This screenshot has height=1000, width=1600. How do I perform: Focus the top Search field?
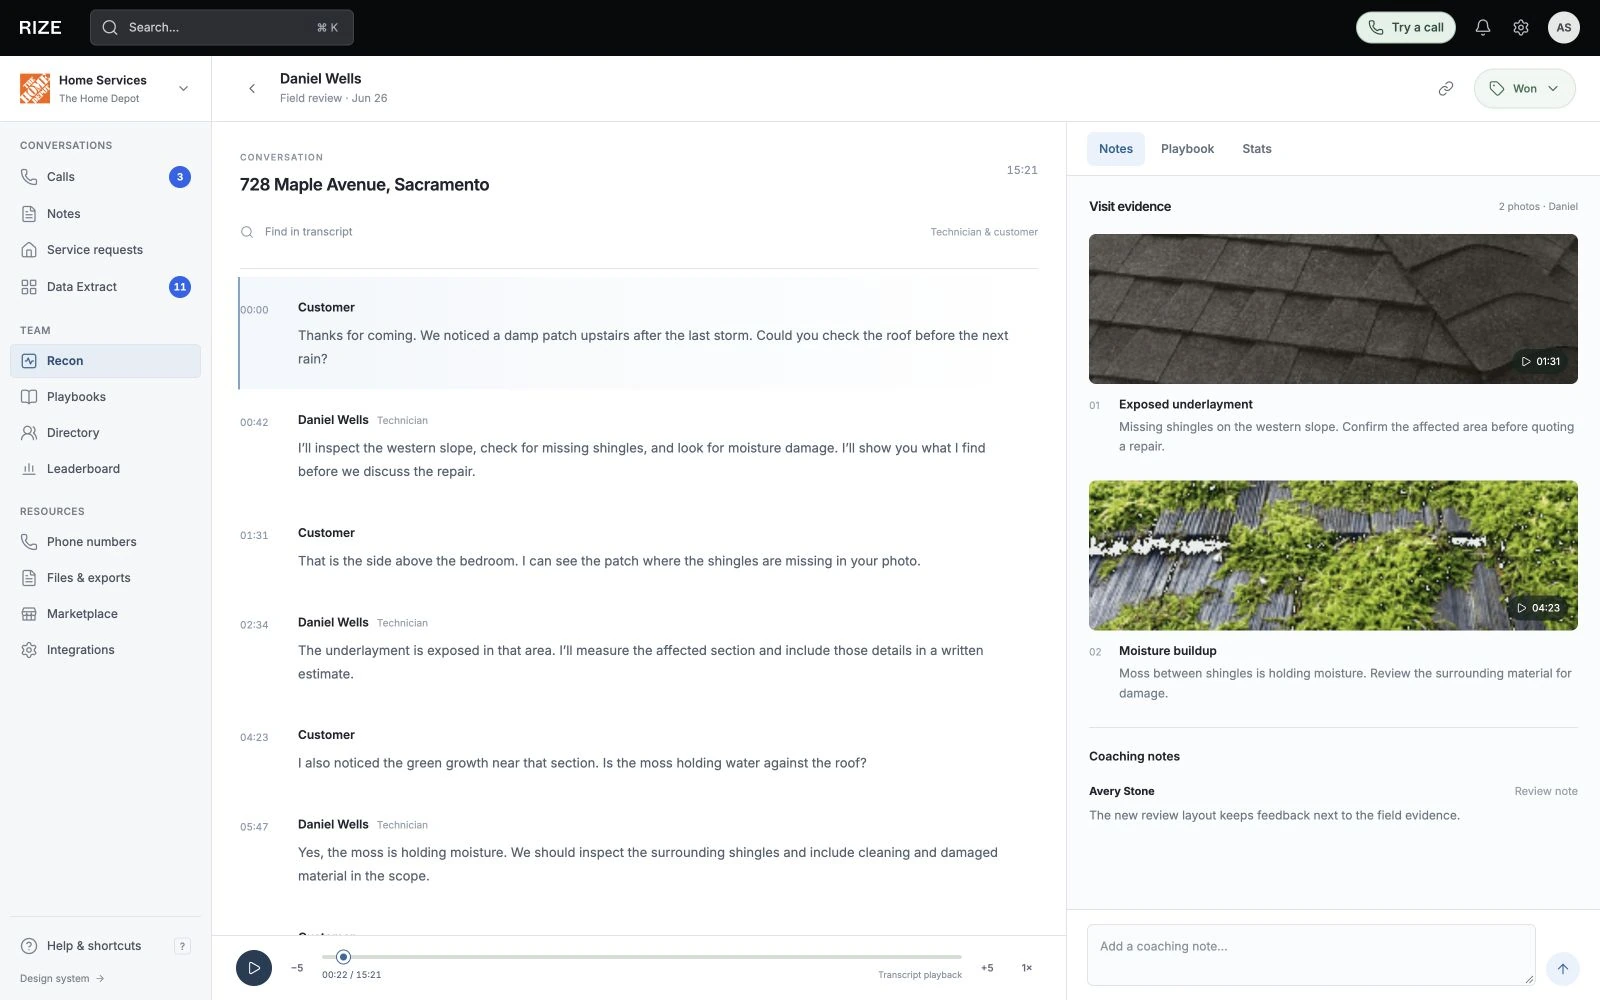[x=222, y=28]
